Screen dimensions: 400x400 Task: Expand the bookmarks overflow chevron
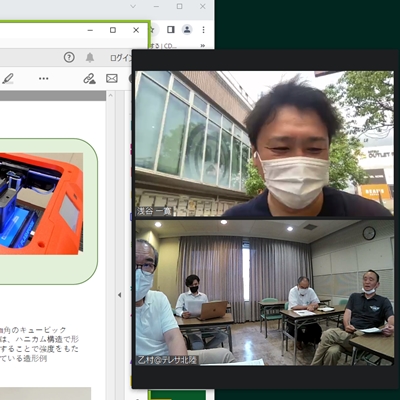(x=202, y=46)
